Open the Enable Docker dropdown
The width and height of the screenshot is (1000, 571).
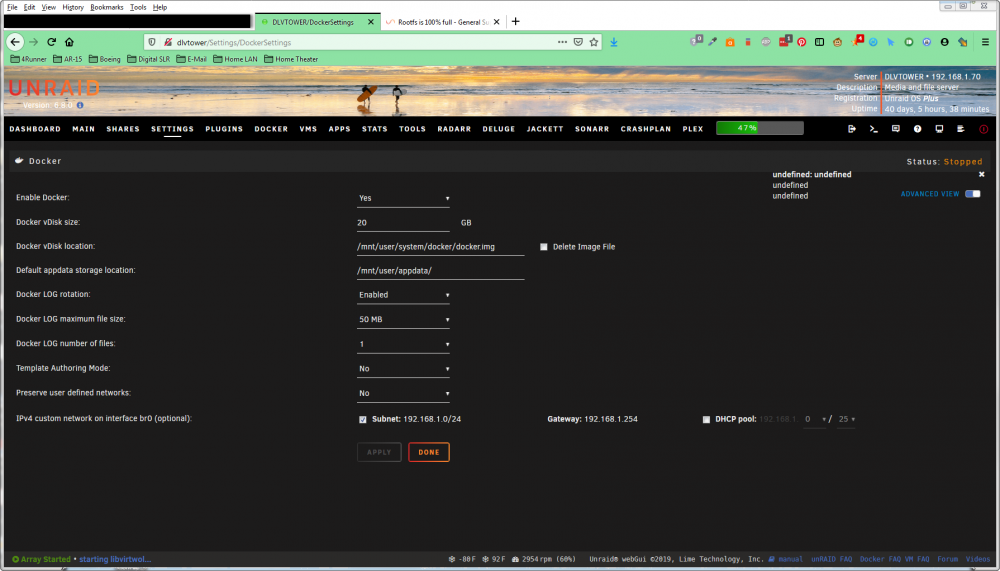(x=403, y=198)
